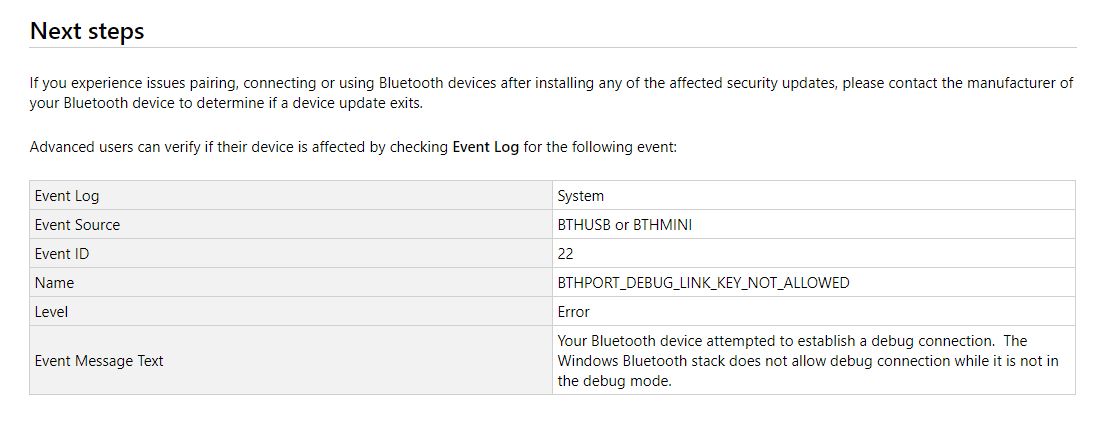Viewport: 1097px width, 435px height.
Task: Select the "Event Log" table row label
Action: tap(67, 196)
